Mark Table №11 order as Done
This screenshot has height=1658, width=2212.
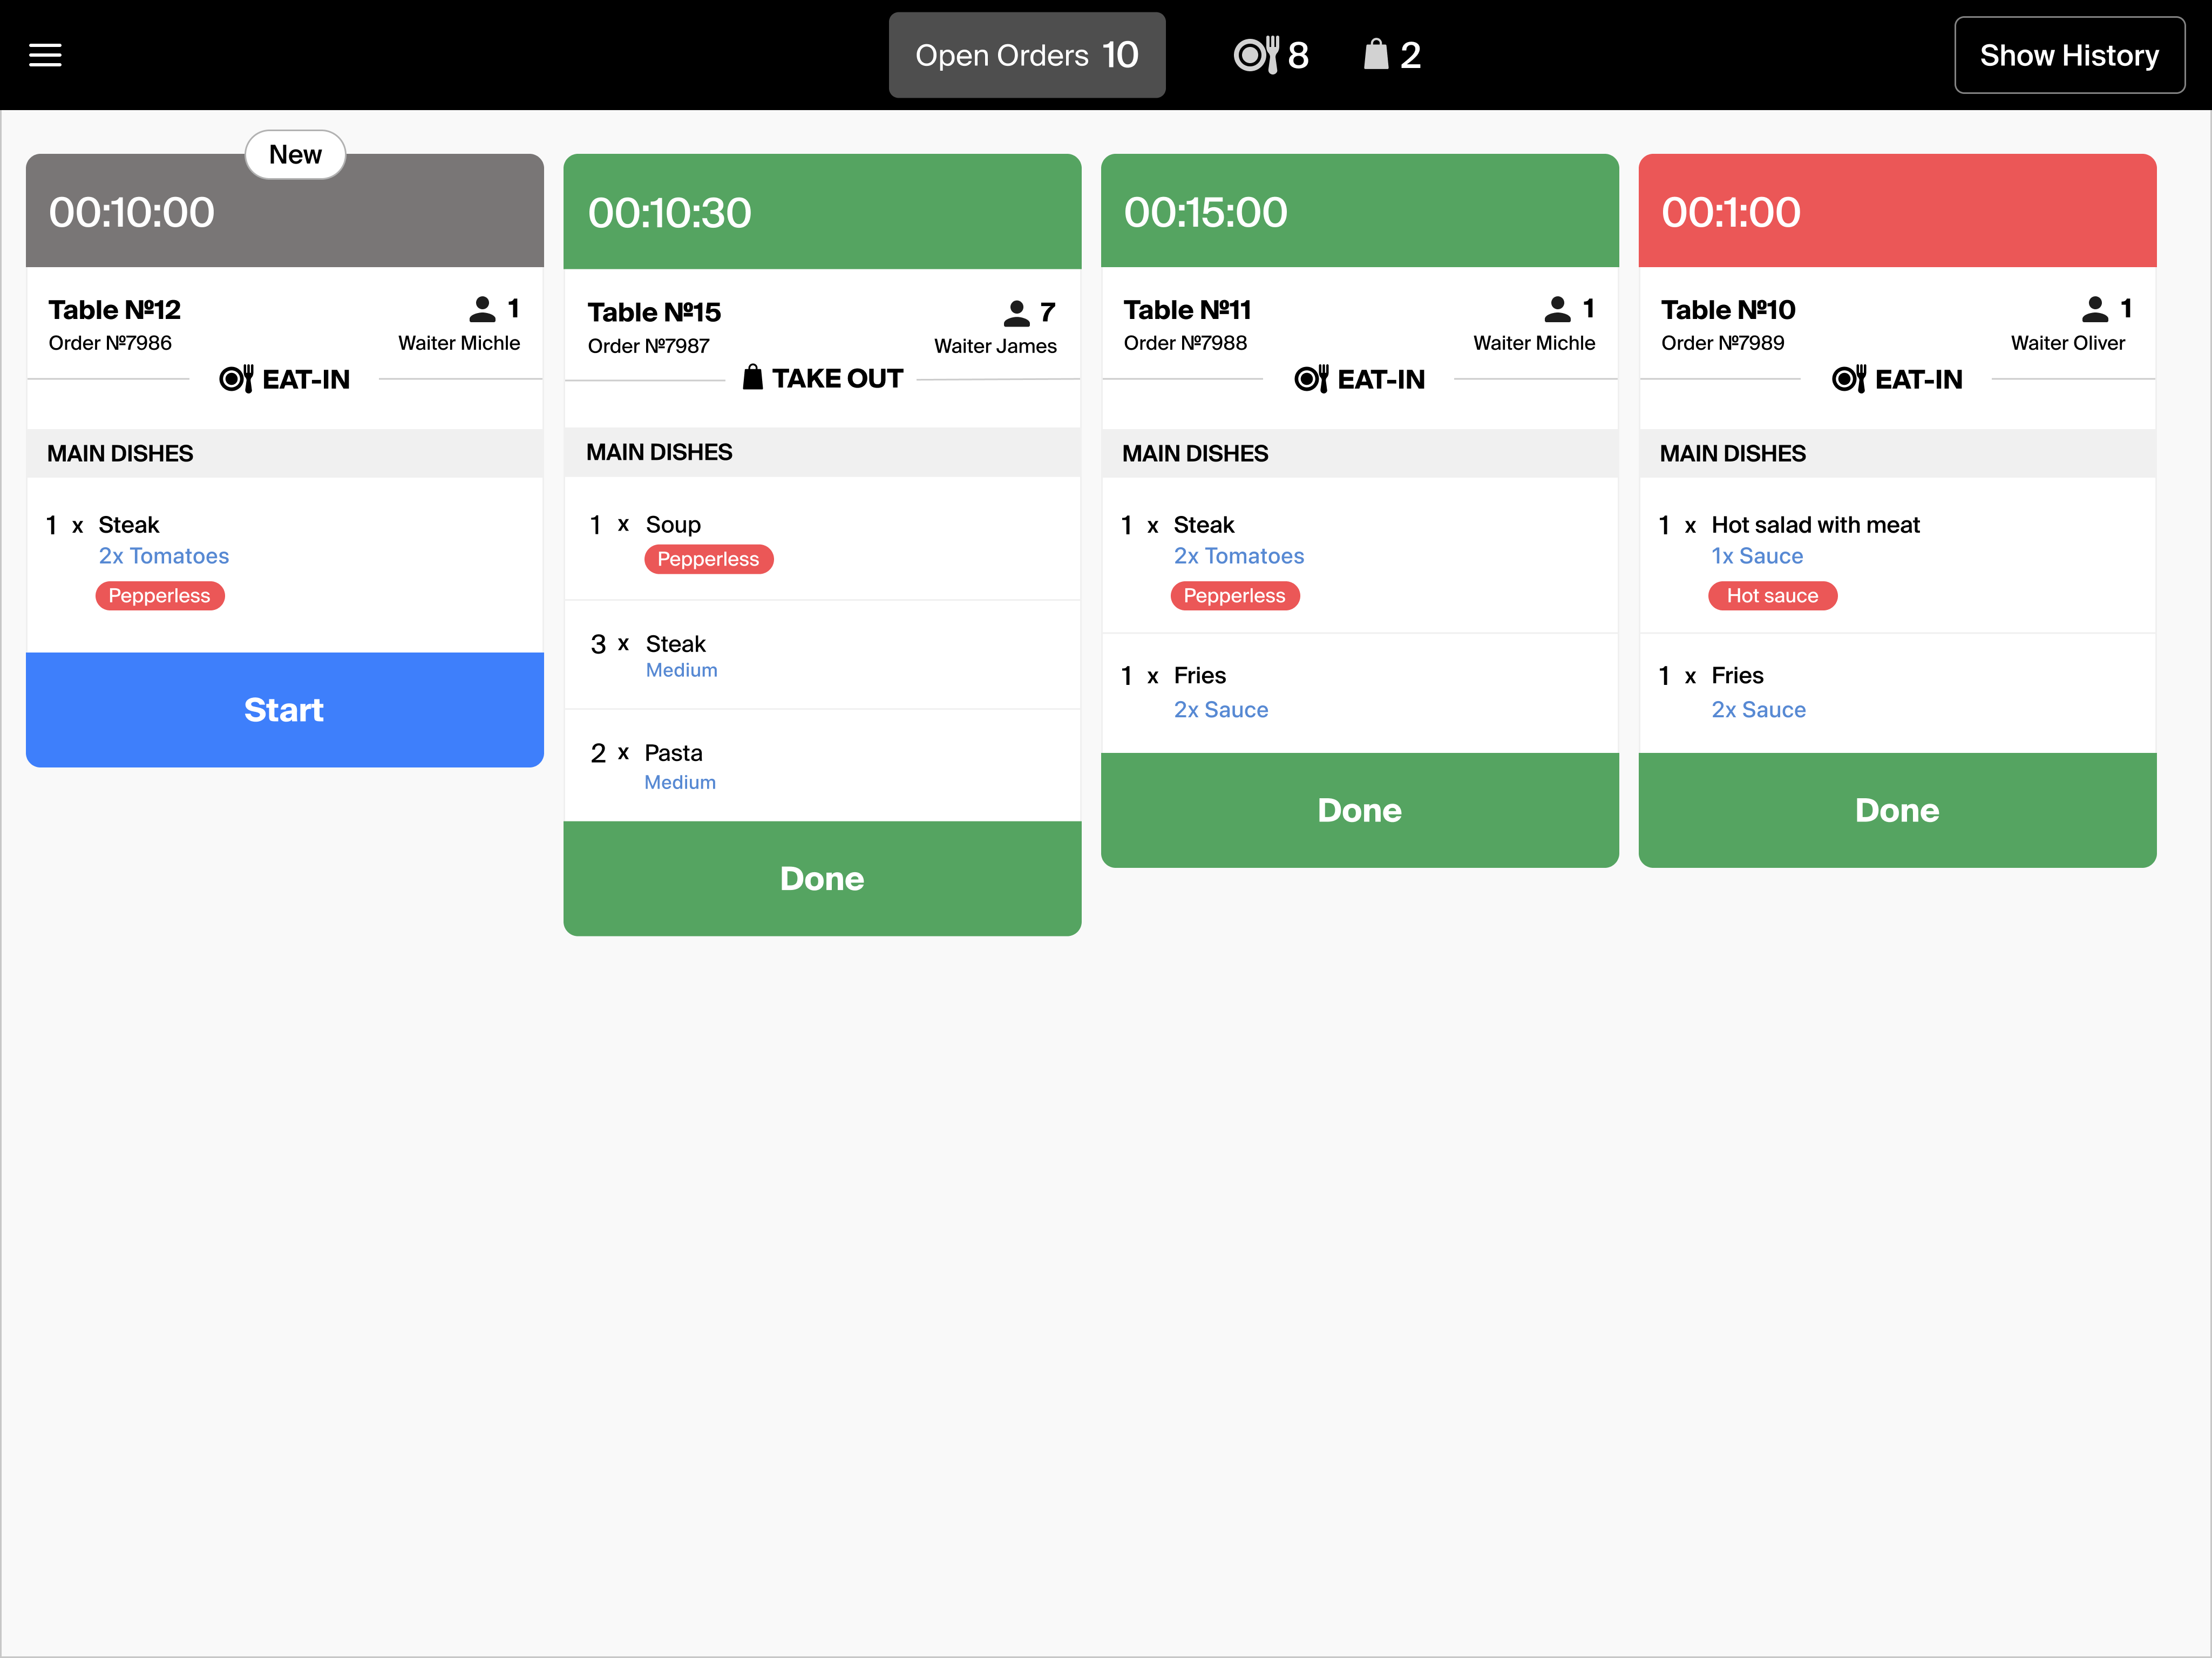[x=1360, y=811]
